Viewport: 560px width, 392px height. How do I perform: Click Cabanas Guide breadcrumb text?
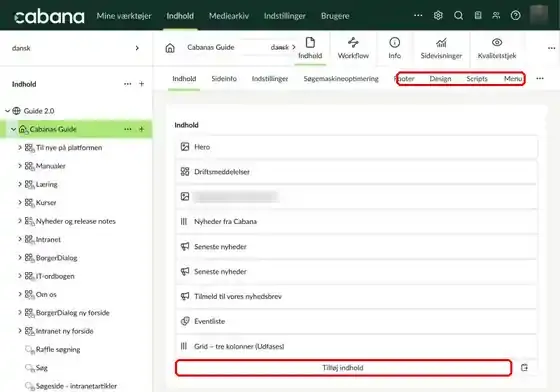[x=211, y=47]
